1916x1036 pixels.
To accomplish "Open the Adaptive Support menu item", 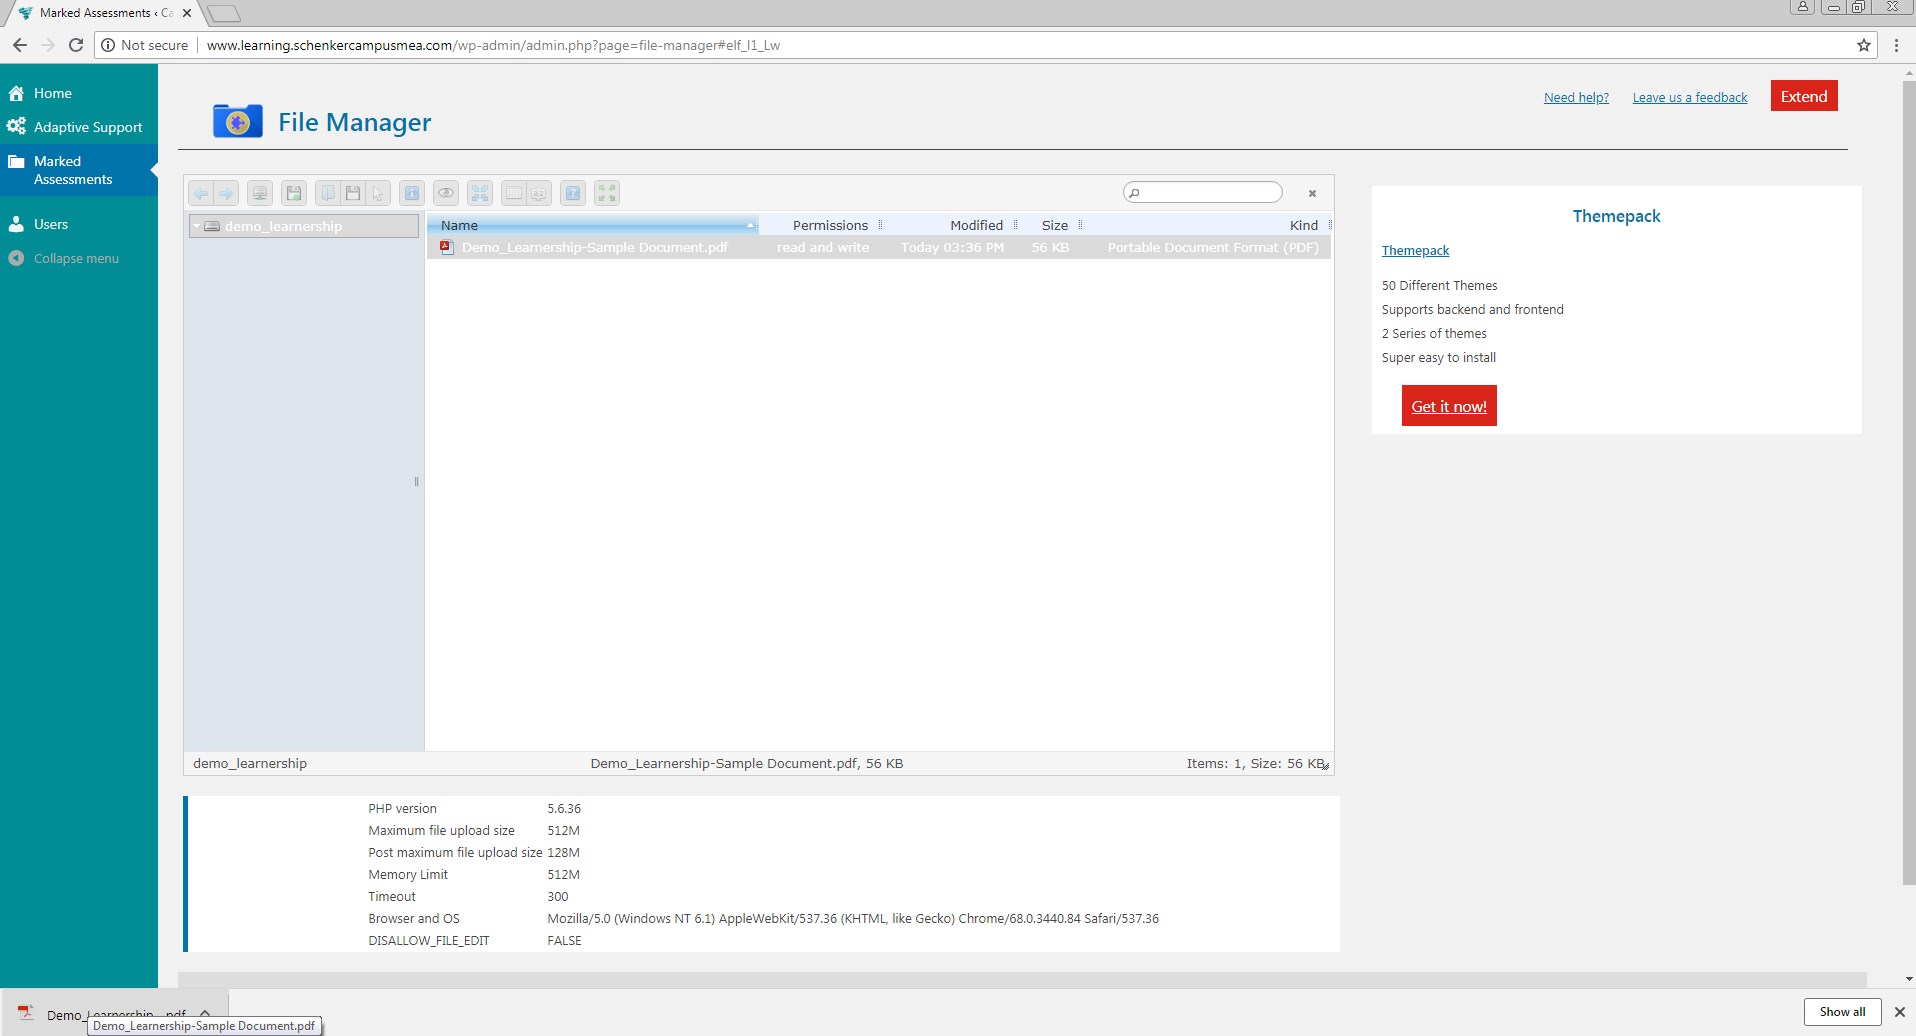I will coord(88,127).
